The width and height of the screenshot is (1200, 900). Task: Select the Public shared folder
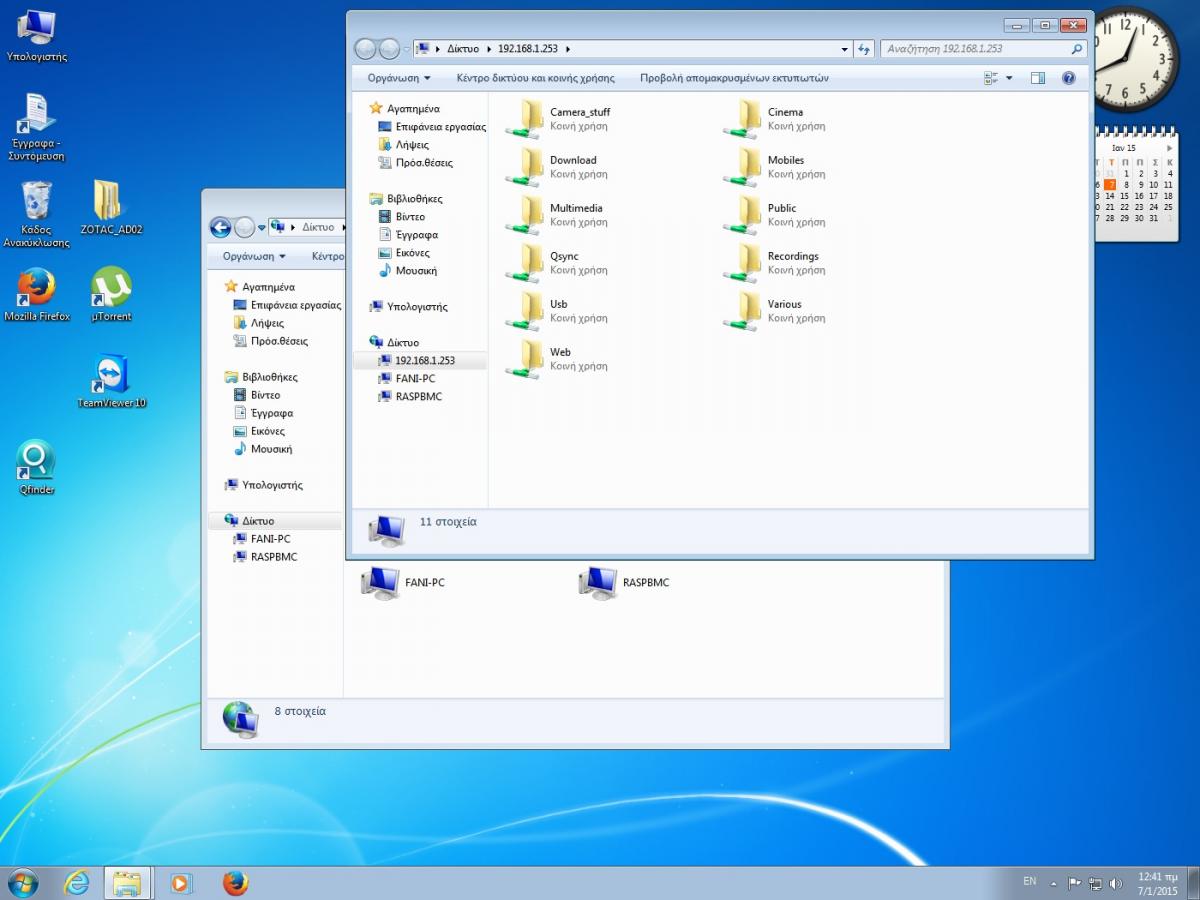click(774, 214)
